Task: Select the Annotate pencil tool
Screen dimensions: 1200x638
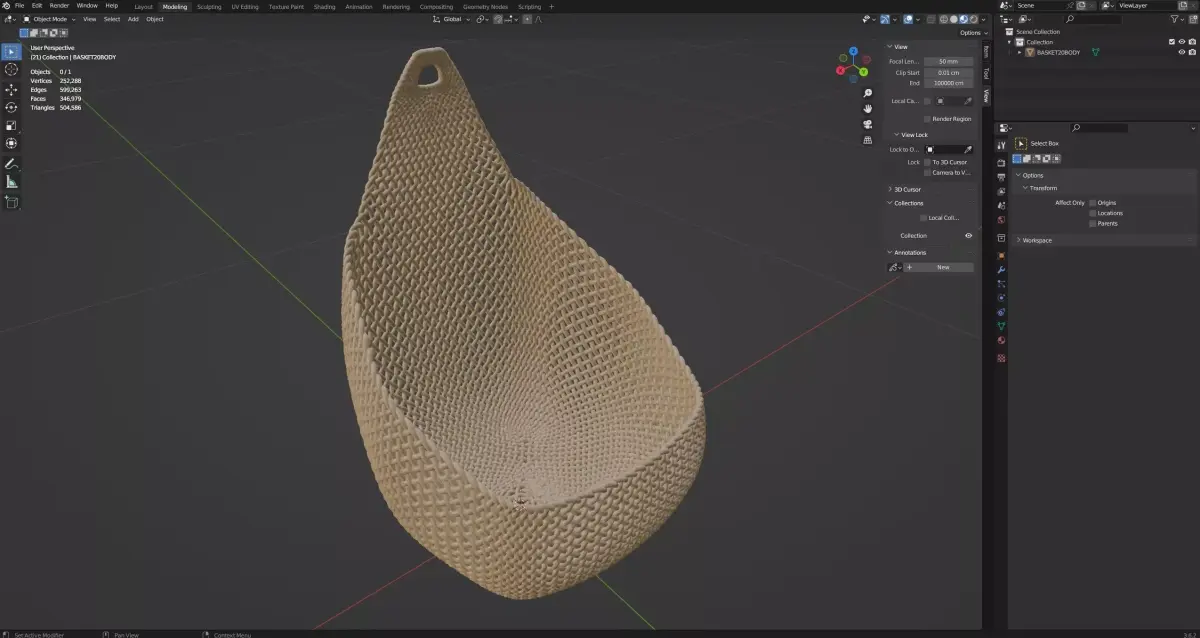Action: (11, 163)
